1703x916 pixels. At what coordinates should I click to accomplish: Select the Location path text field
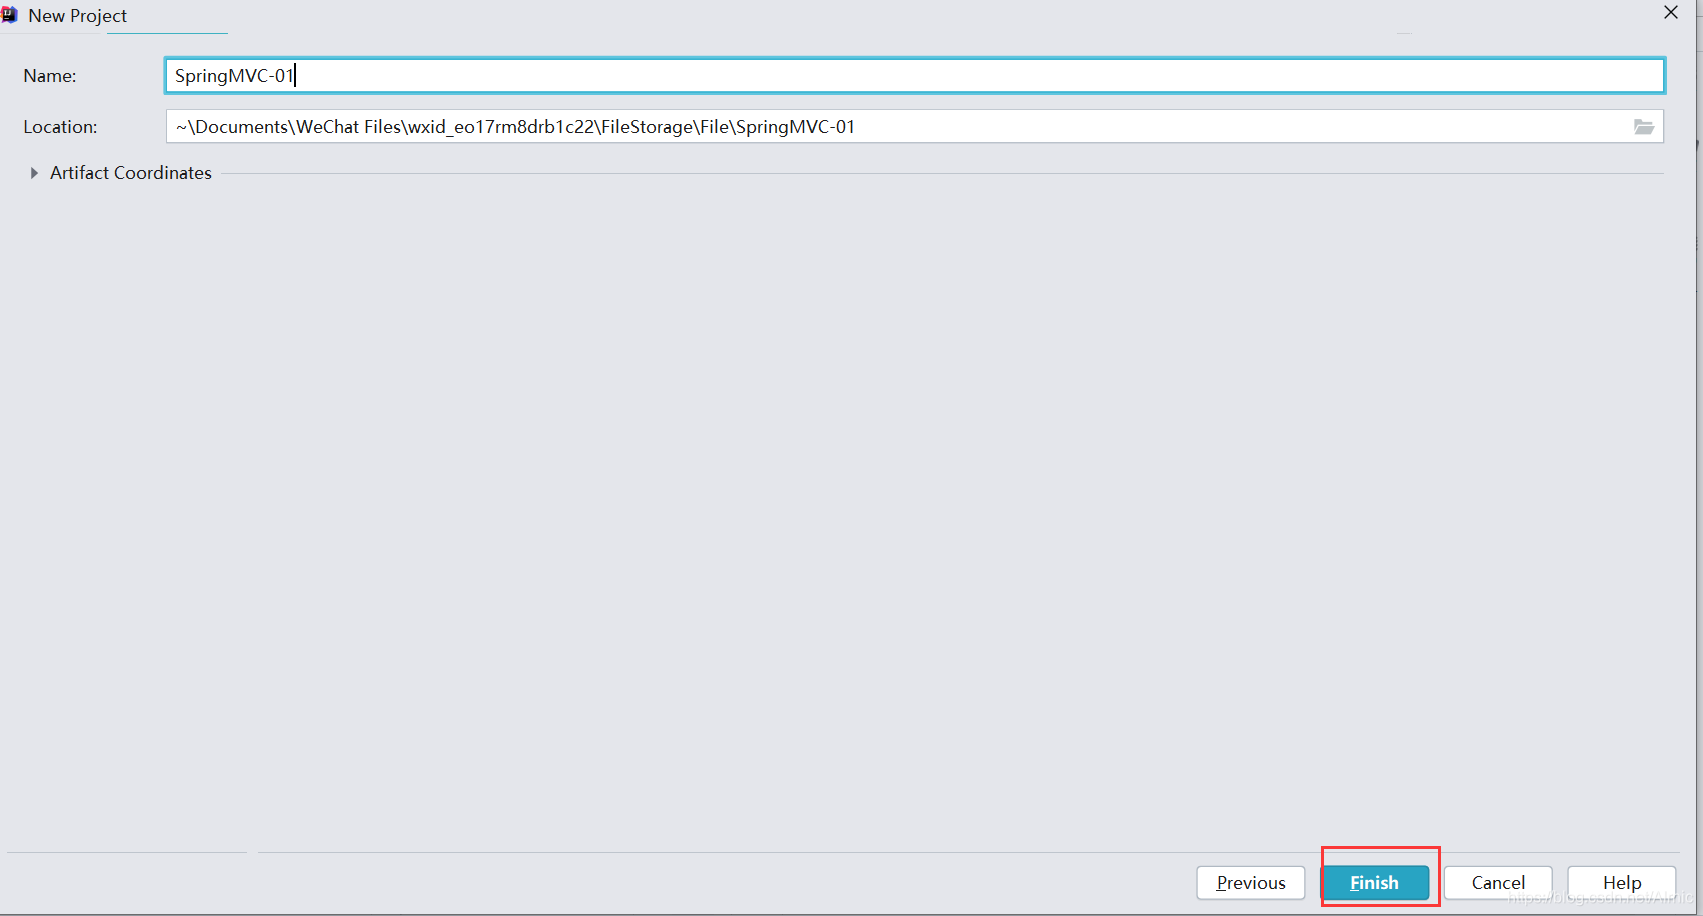tap(700, 126)
